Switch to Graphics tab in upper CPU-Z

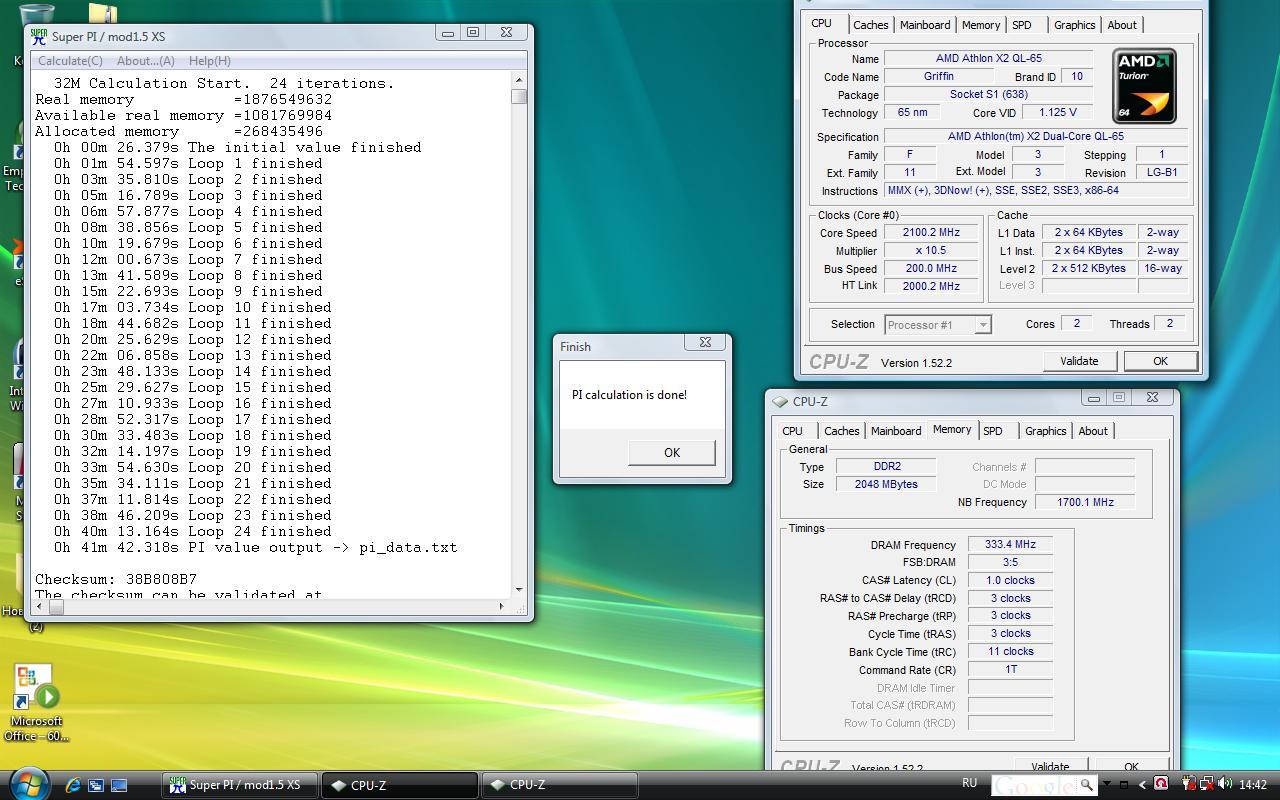1075,25
